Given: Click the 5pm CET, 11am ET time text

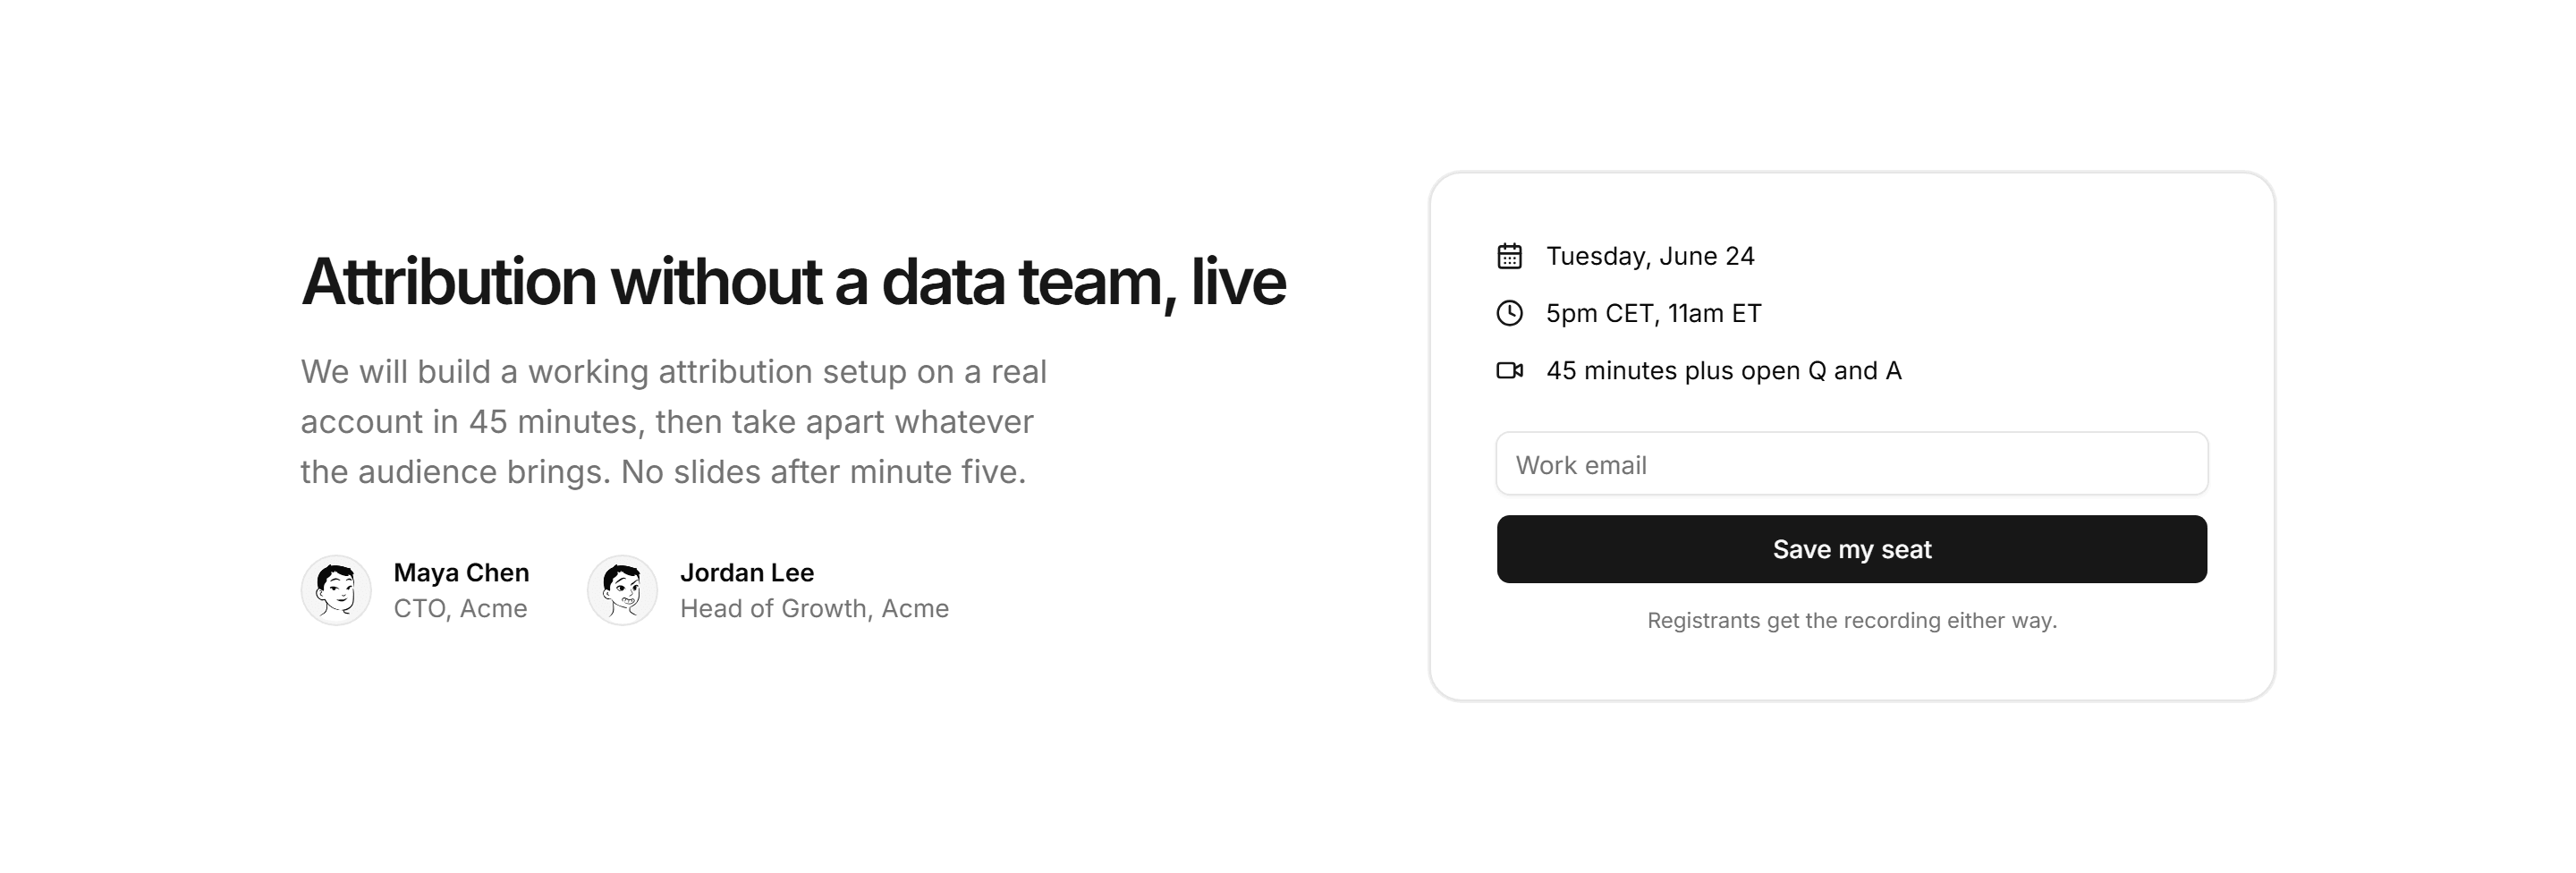Looking at the screenshot, I should [1654, 313].
